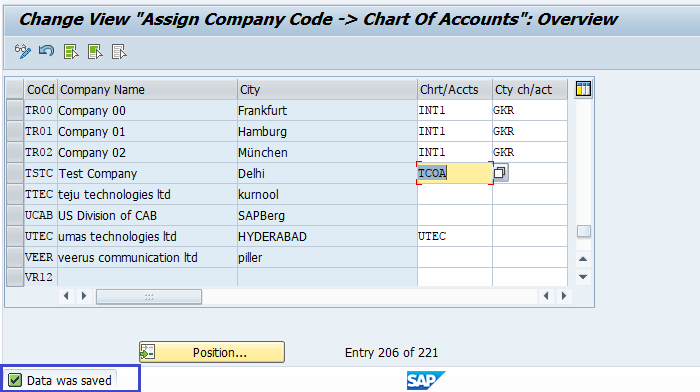The height and width of the screenshot is (392, 700).
Task: Select row selector for TR00
Action: point(15,110)
